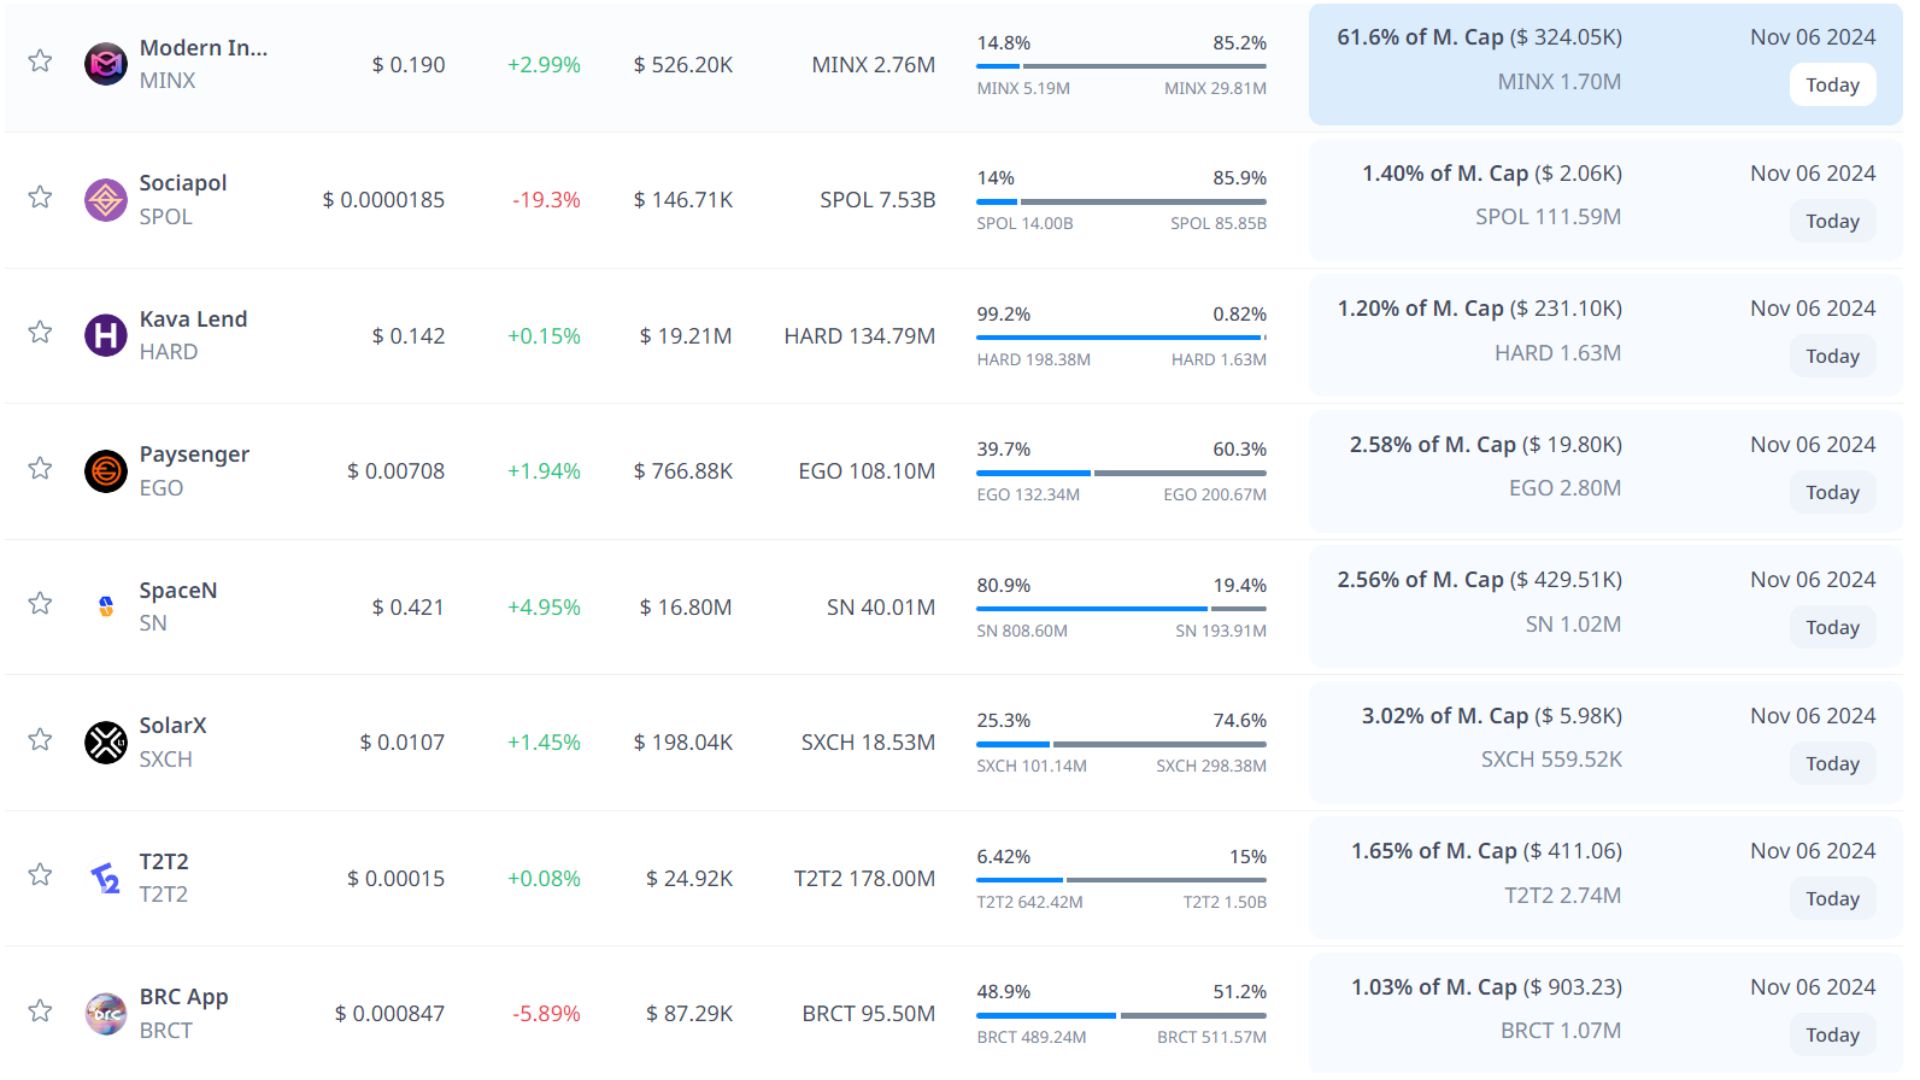Click the SpaceN unlocked supply progress bar

click(x=1091, y=608)
